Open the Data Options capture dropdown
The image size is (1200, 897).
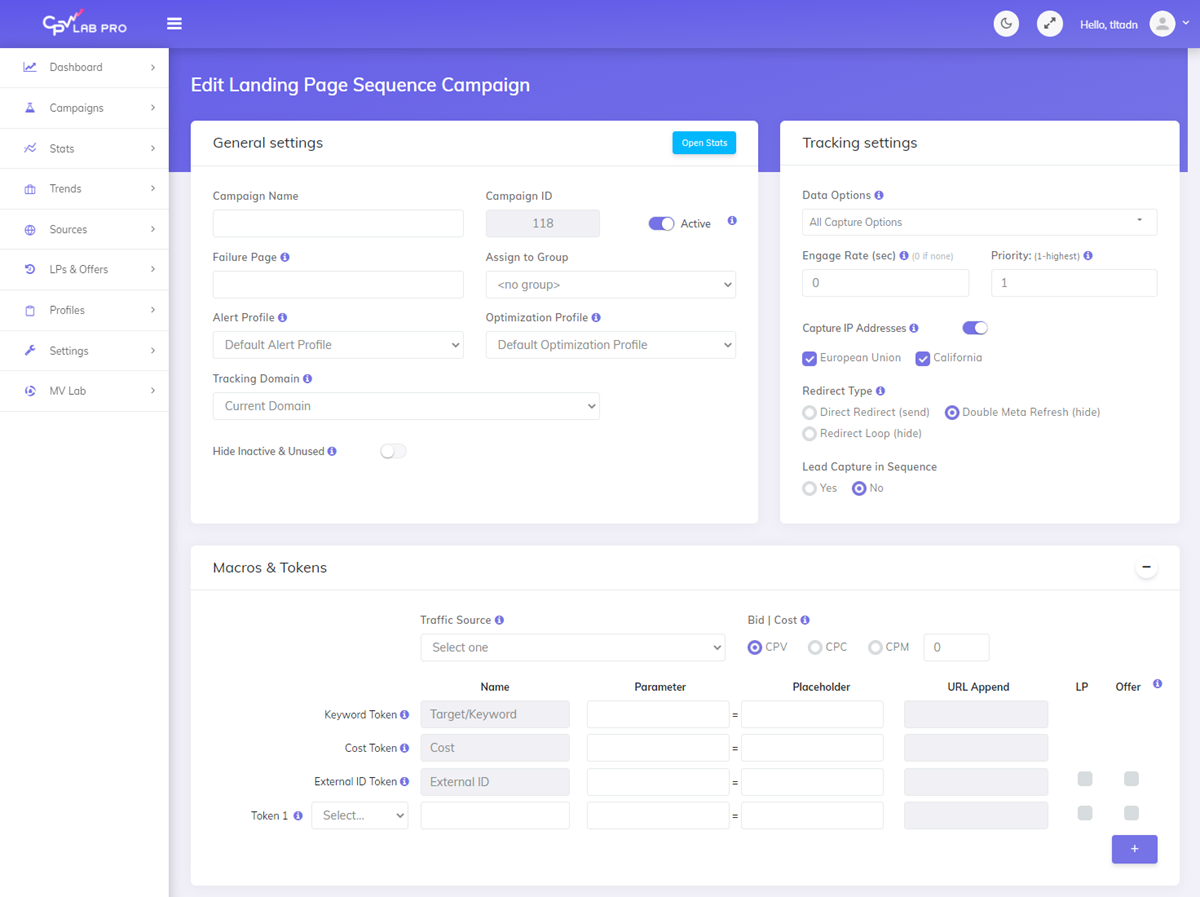coord(980,222)
